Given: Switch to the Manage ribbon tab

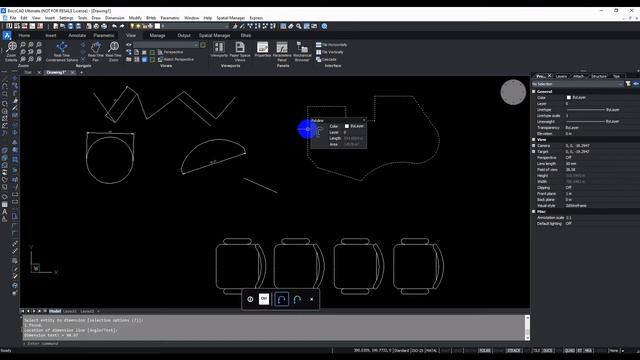Looking at the screenshot, I should [x=157, y=36].
